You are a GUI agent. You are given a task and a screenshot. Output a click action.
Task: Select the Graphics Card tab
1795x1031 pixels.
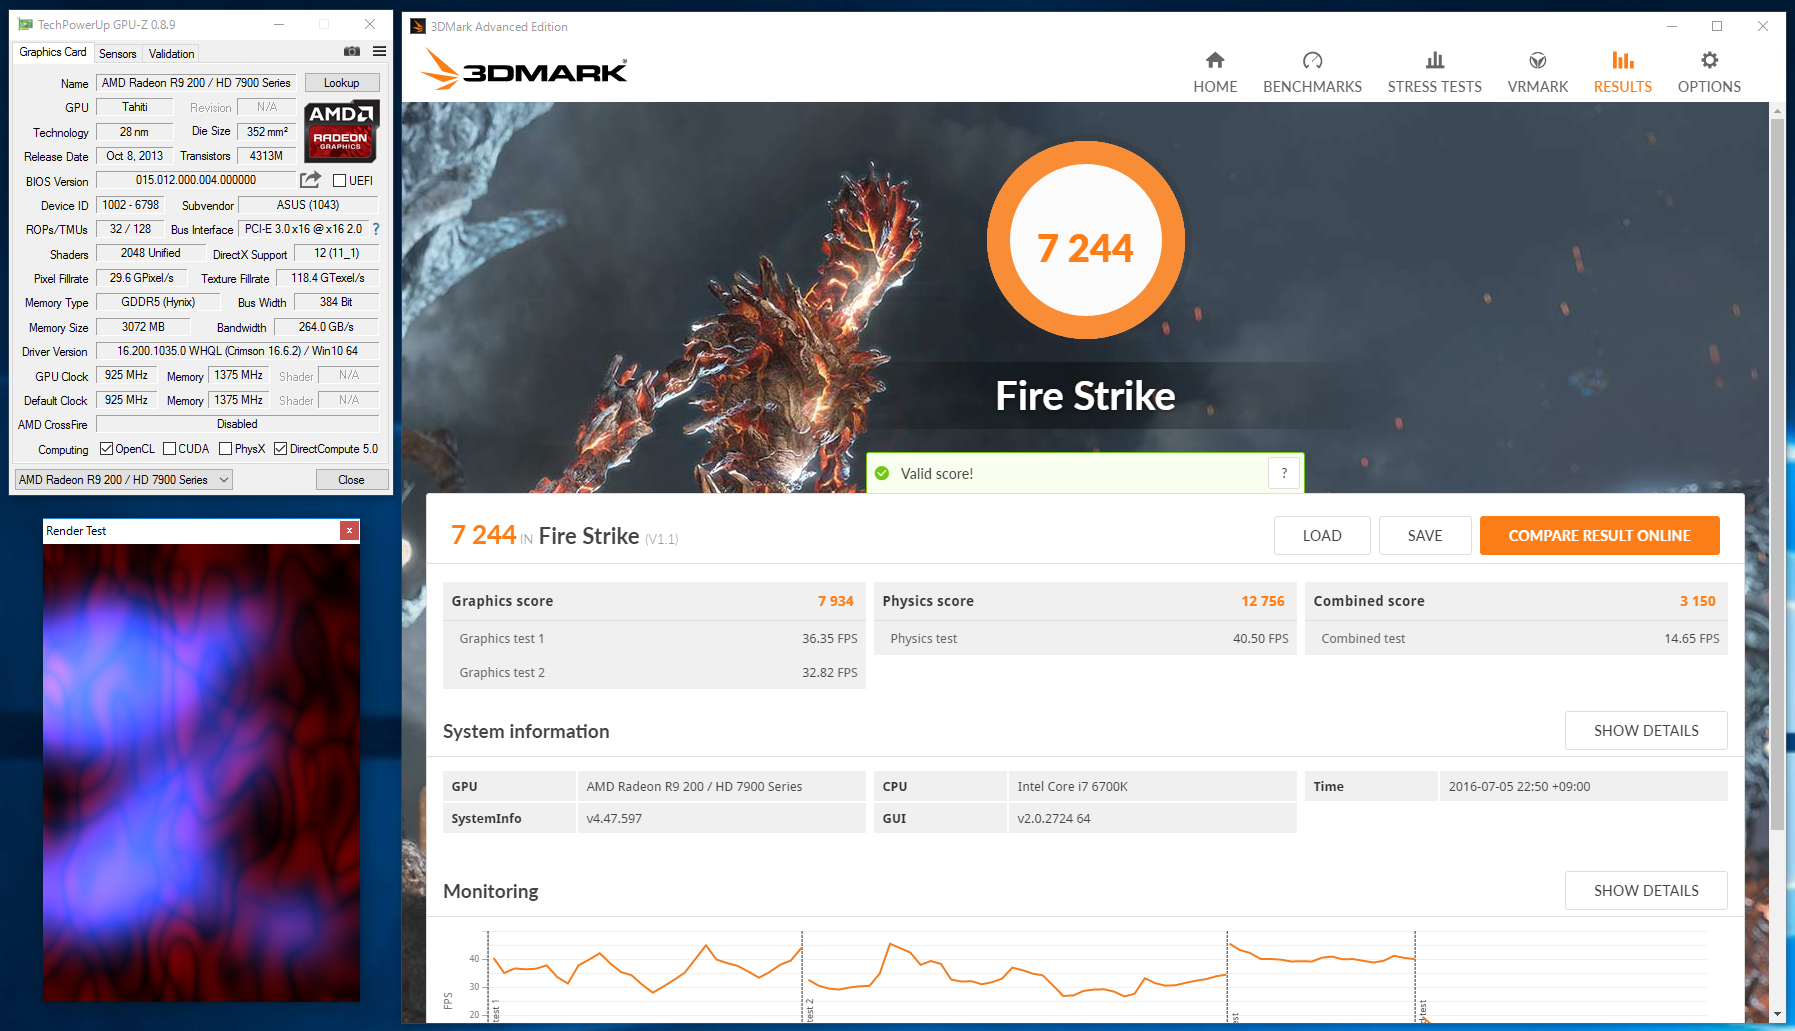click(x=53, y=52)
